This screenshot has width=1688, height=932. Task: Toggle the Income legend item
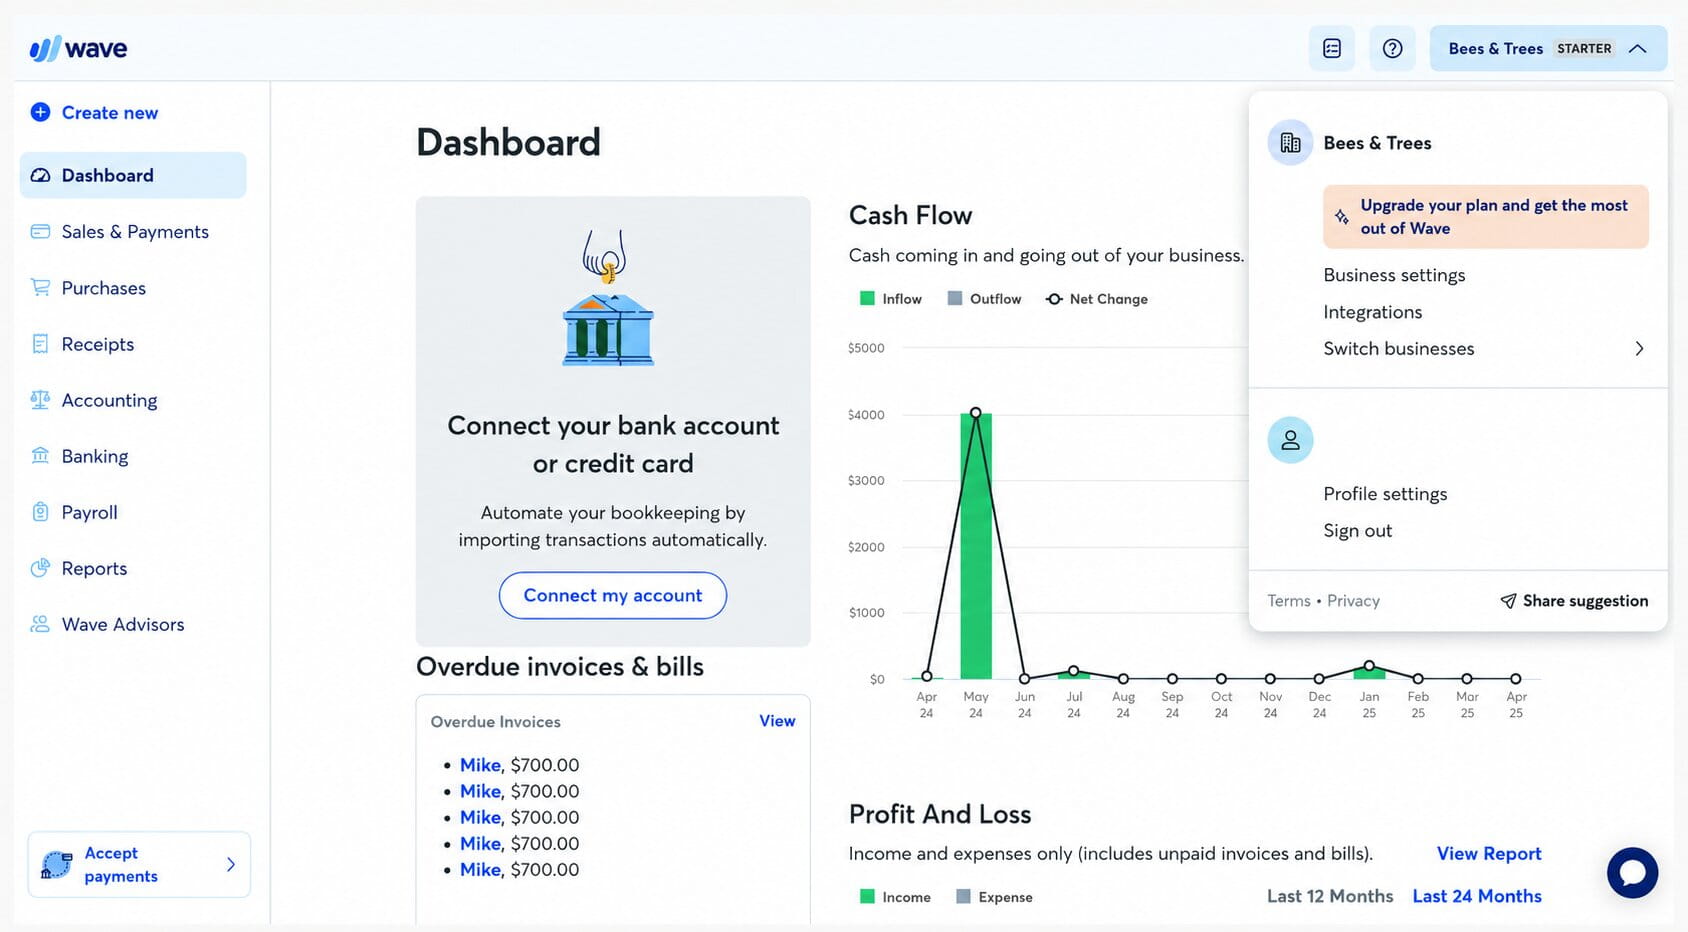[x=895, y=897]
